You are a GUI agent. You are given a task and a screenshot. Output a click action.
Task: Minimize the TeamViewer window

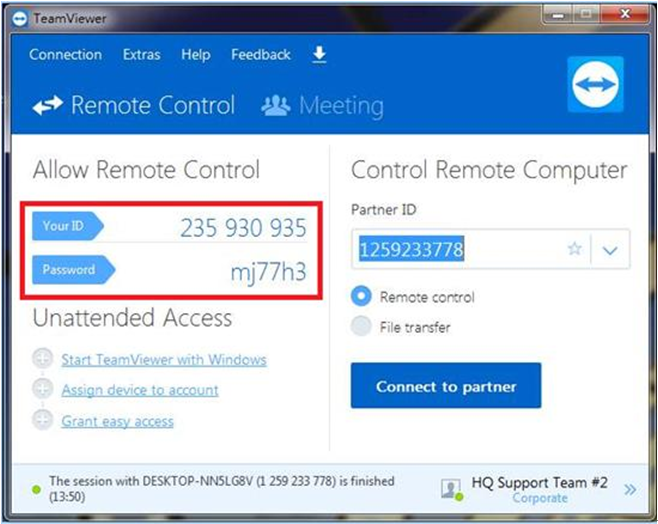(559, 15)
